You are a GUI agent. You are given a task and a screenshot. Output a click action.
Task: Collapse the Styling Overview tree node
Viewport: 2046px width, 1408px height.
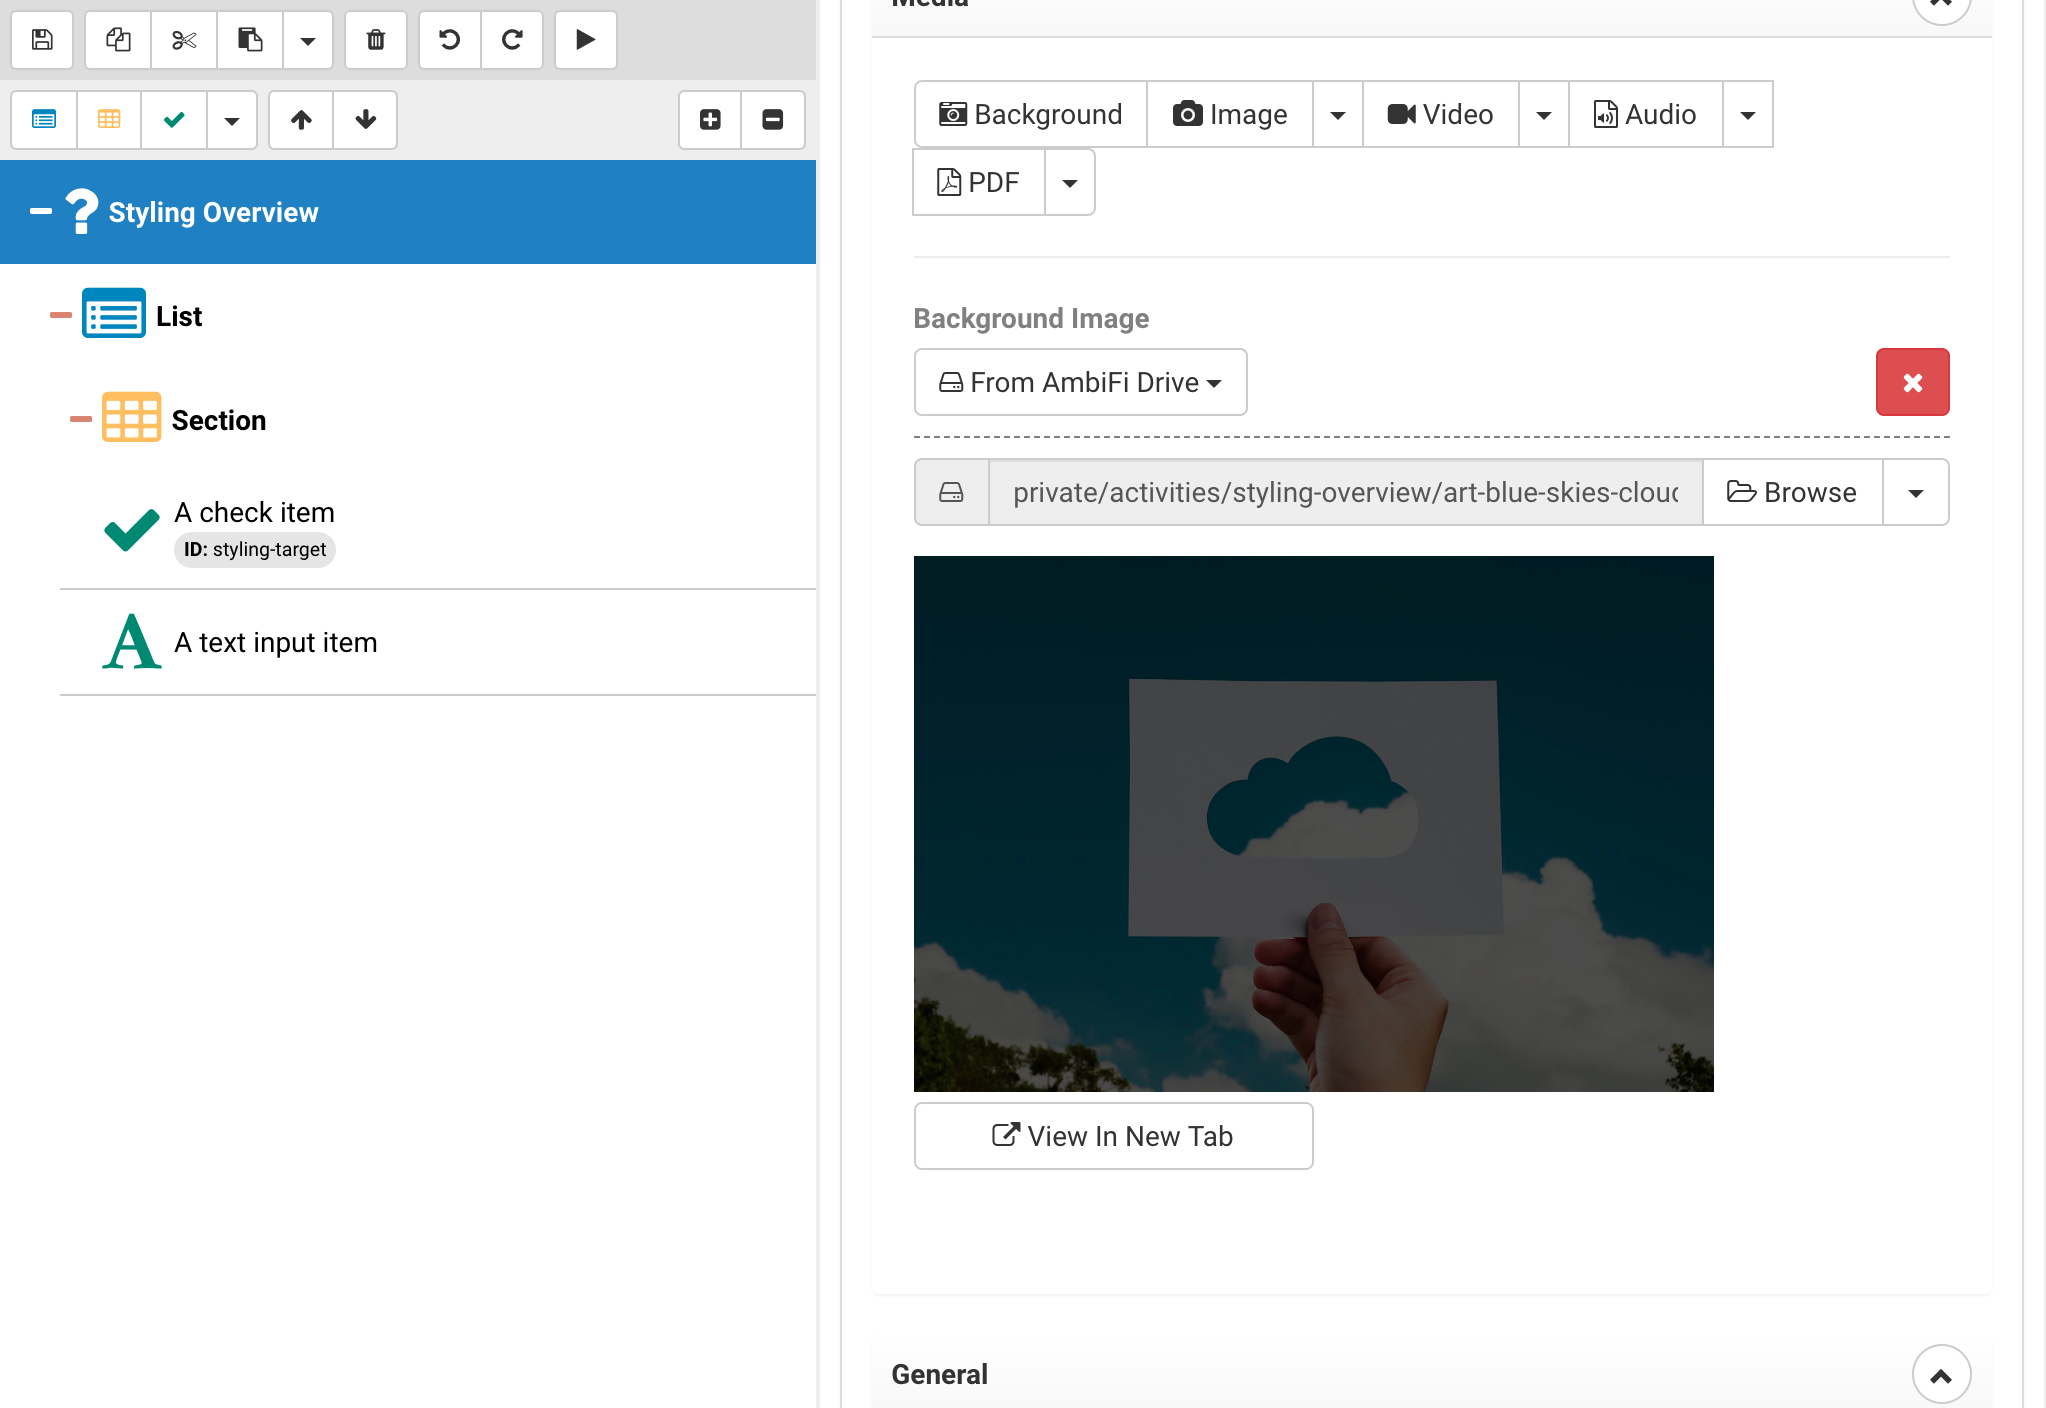click(x=41, y=211)
